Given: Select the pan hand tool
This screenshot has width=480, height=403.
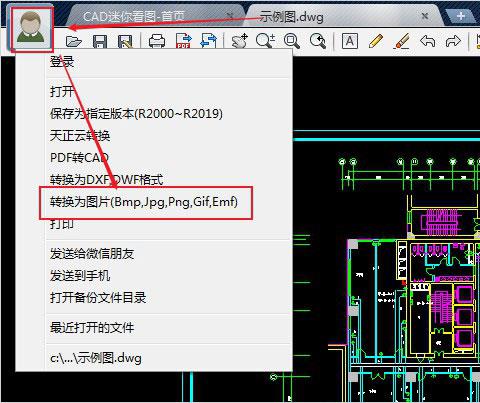Looking at the screenshot, I should 240,41.
